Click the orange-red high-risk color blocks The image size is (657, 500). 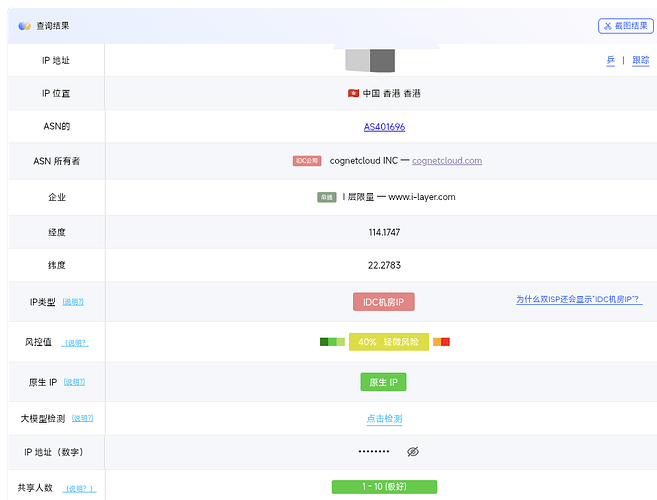[441, 342]
